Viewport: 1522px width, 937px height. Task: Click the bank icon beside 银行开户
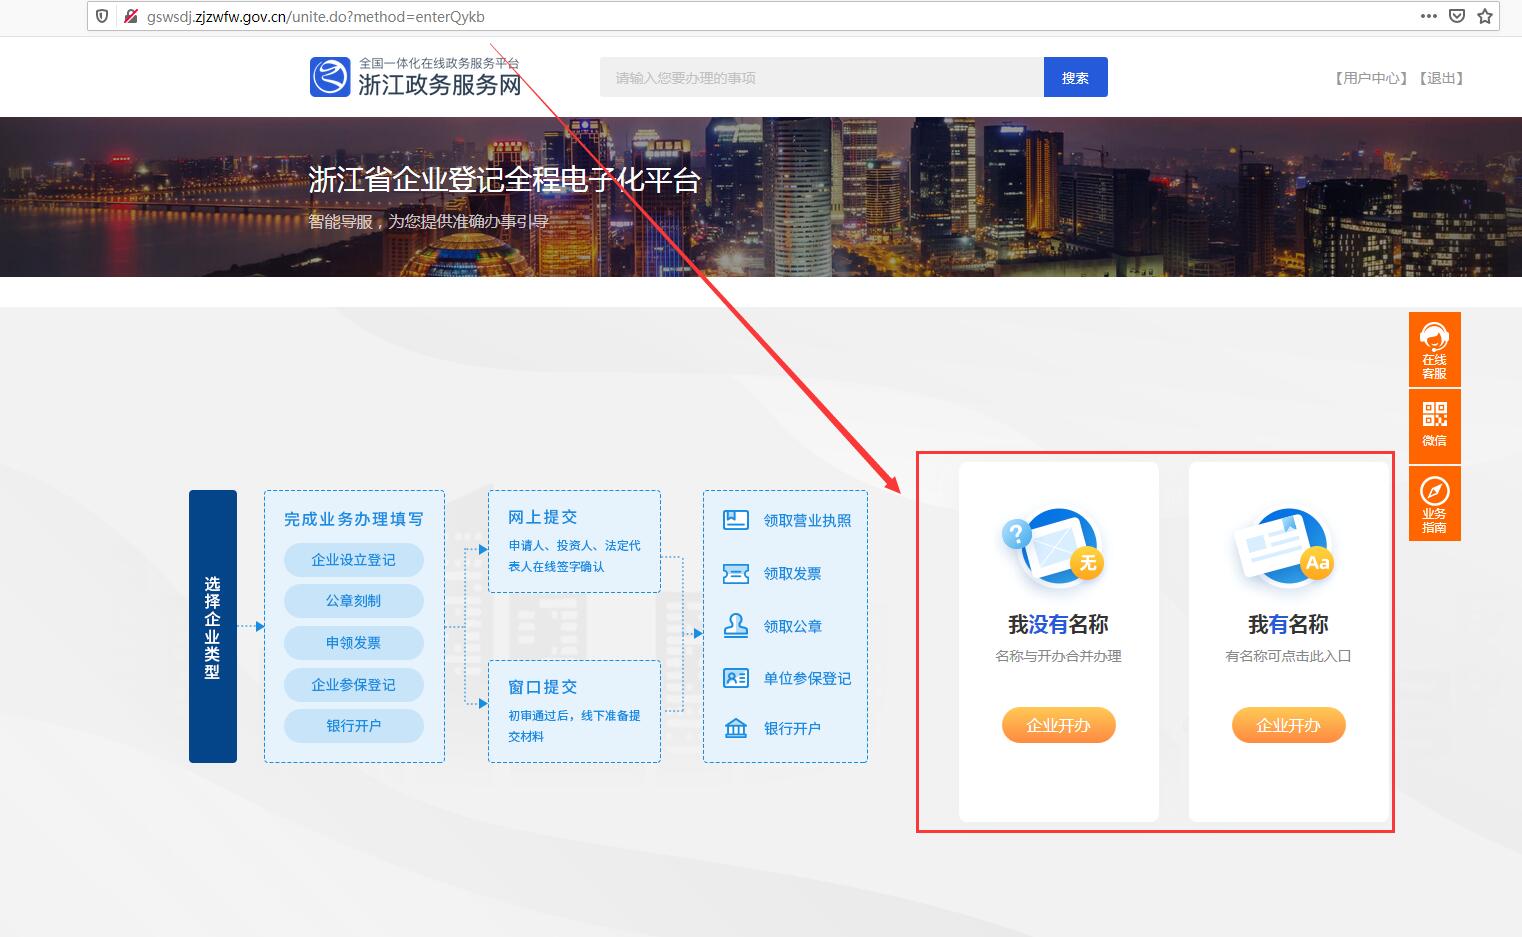click(x=735, y=728)
